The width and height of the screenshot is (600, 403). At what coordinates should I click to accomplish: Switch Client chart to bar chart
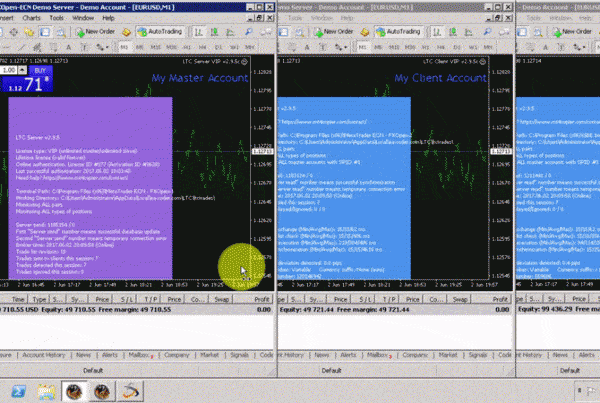click(x=437, y=33)
